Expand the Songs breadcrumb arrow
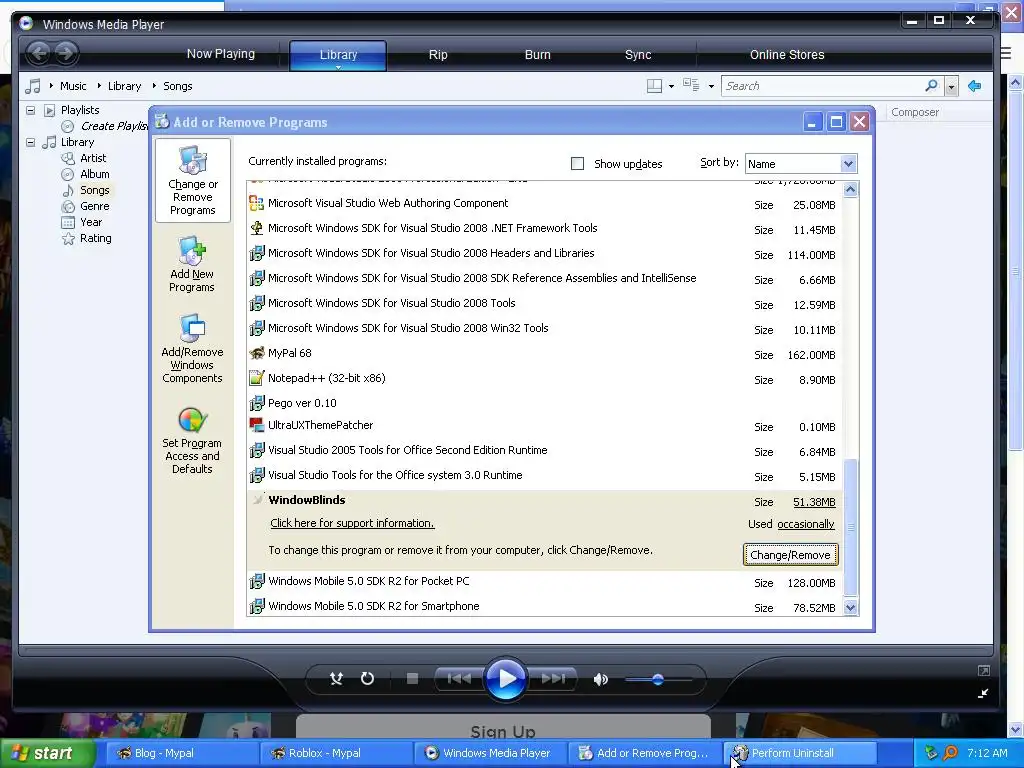Screen dimensions: 1024x768 pos(154,86)
